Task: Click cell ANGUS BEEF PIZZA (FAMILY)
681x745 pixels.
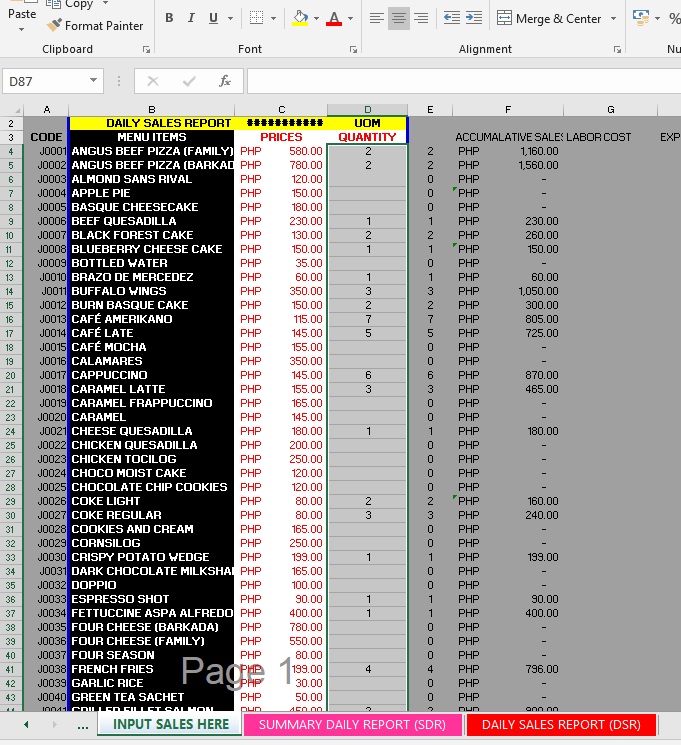Action: [x=152, y=152]
